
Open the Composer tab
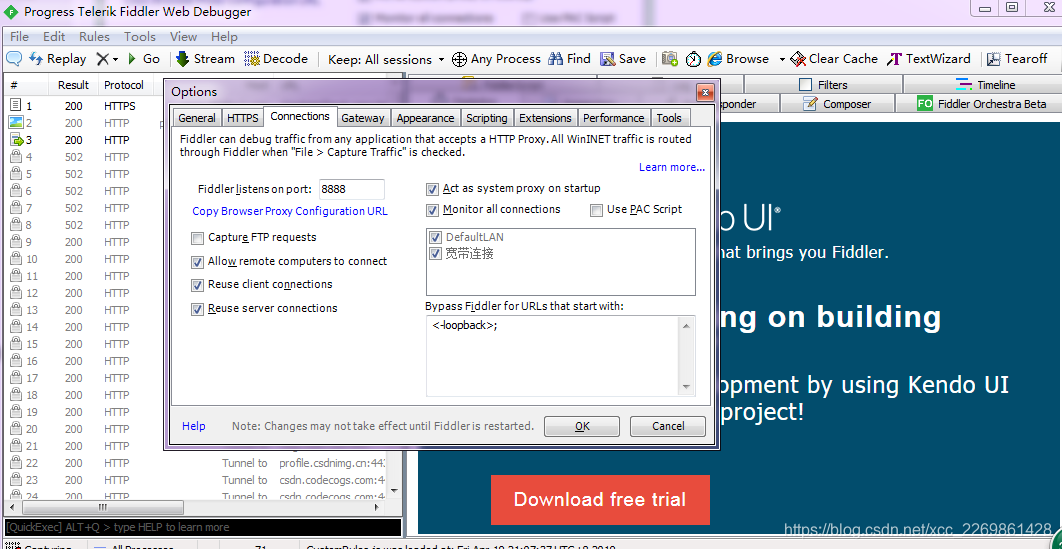coord(838,104)
